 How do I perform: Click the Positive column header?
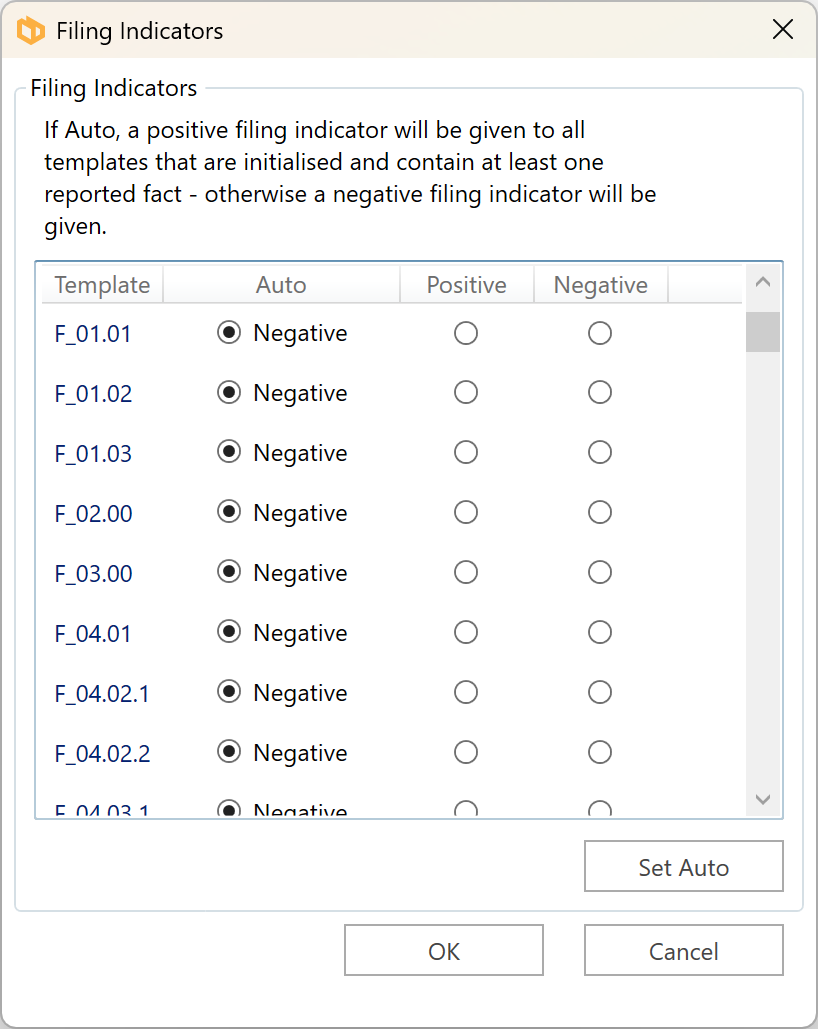(466, 285)
